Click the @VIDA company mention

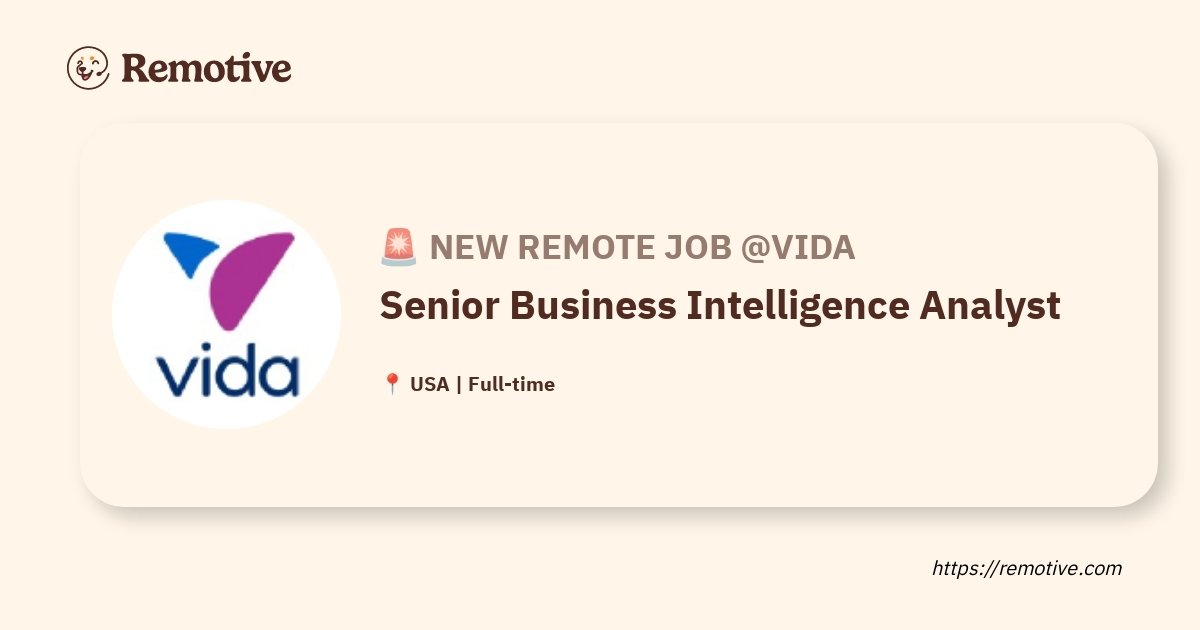coord(798,247)
